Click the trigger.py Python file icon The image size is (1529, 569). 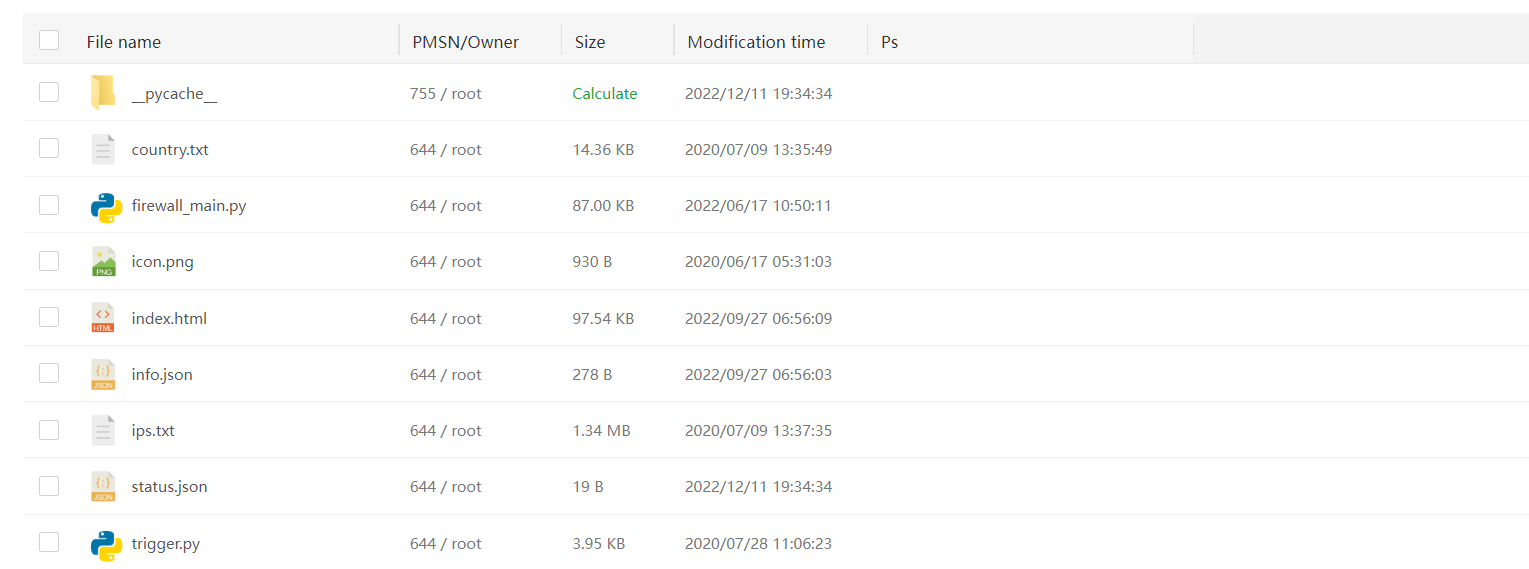pyautogui.click(x=106, y=544)
